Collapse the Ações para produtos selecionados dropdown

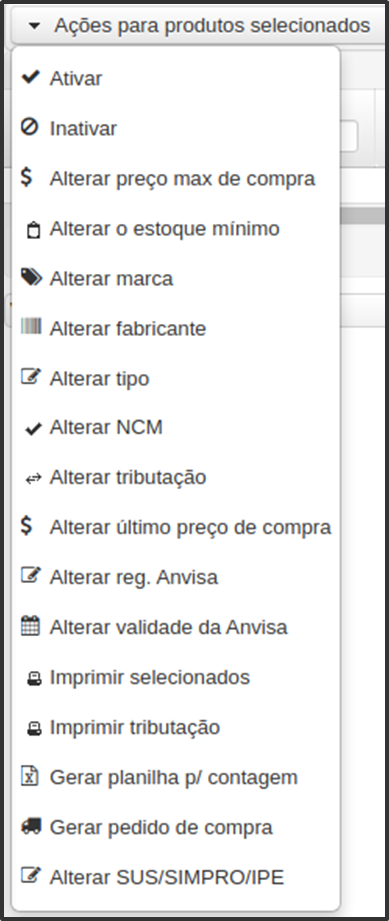pyautogui.click(x=200, y=26)
